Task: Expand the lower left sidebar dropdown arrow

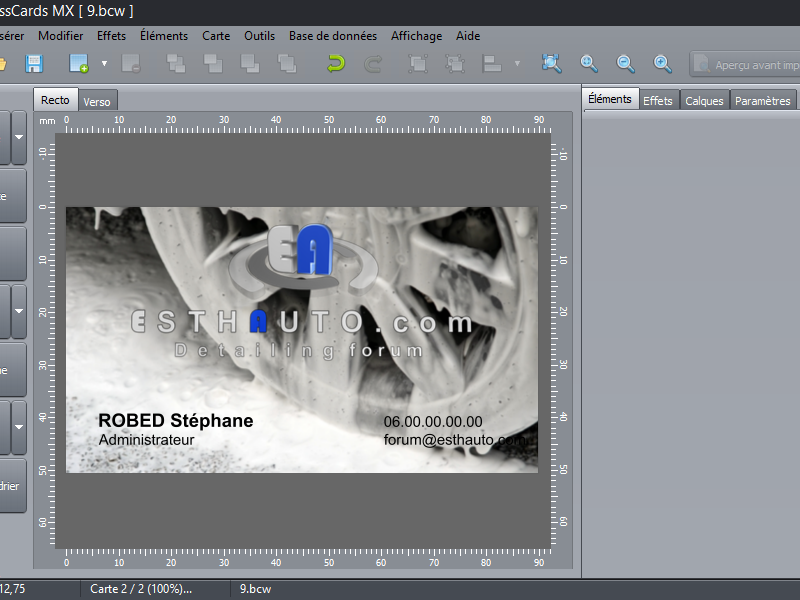Action: click(x=19, y=427)
